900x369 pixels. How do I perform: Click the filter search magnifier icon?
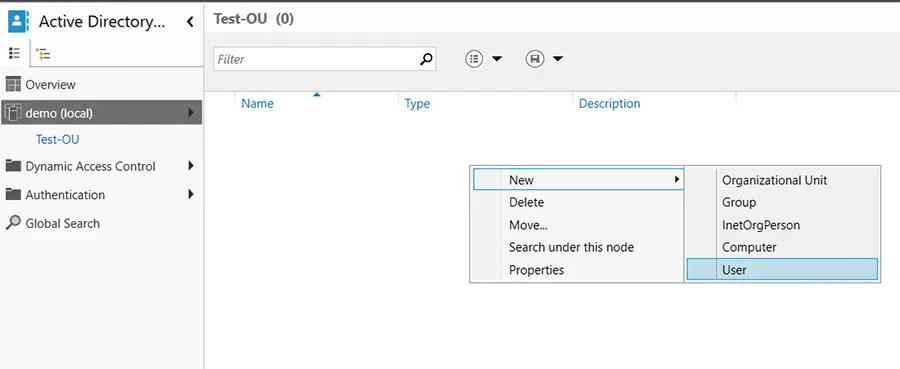point(426,59)
